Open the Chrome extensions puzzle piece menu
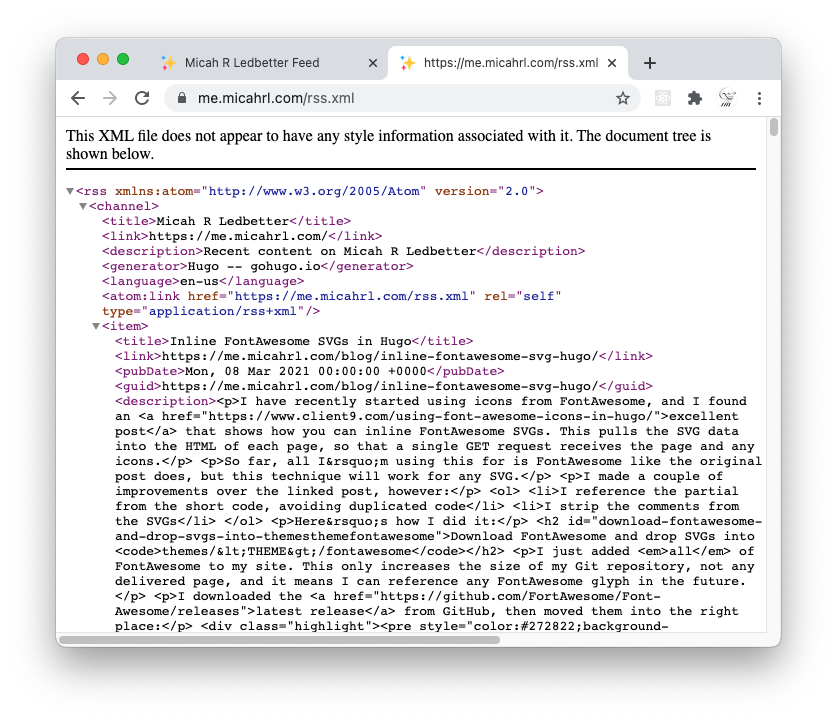Screen dimensions: 837x721 coord(694,98)
